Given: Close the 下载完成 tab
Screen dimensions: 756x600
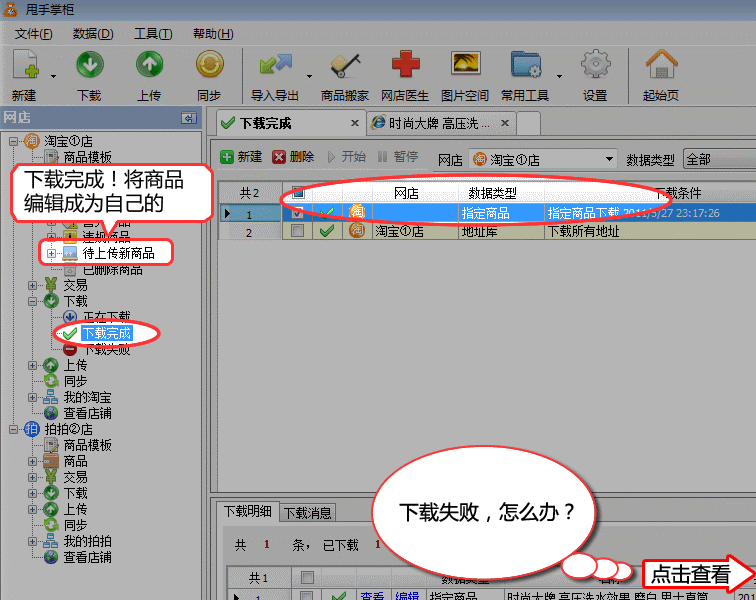Looking at the screenshot, I should click(355, 123).
